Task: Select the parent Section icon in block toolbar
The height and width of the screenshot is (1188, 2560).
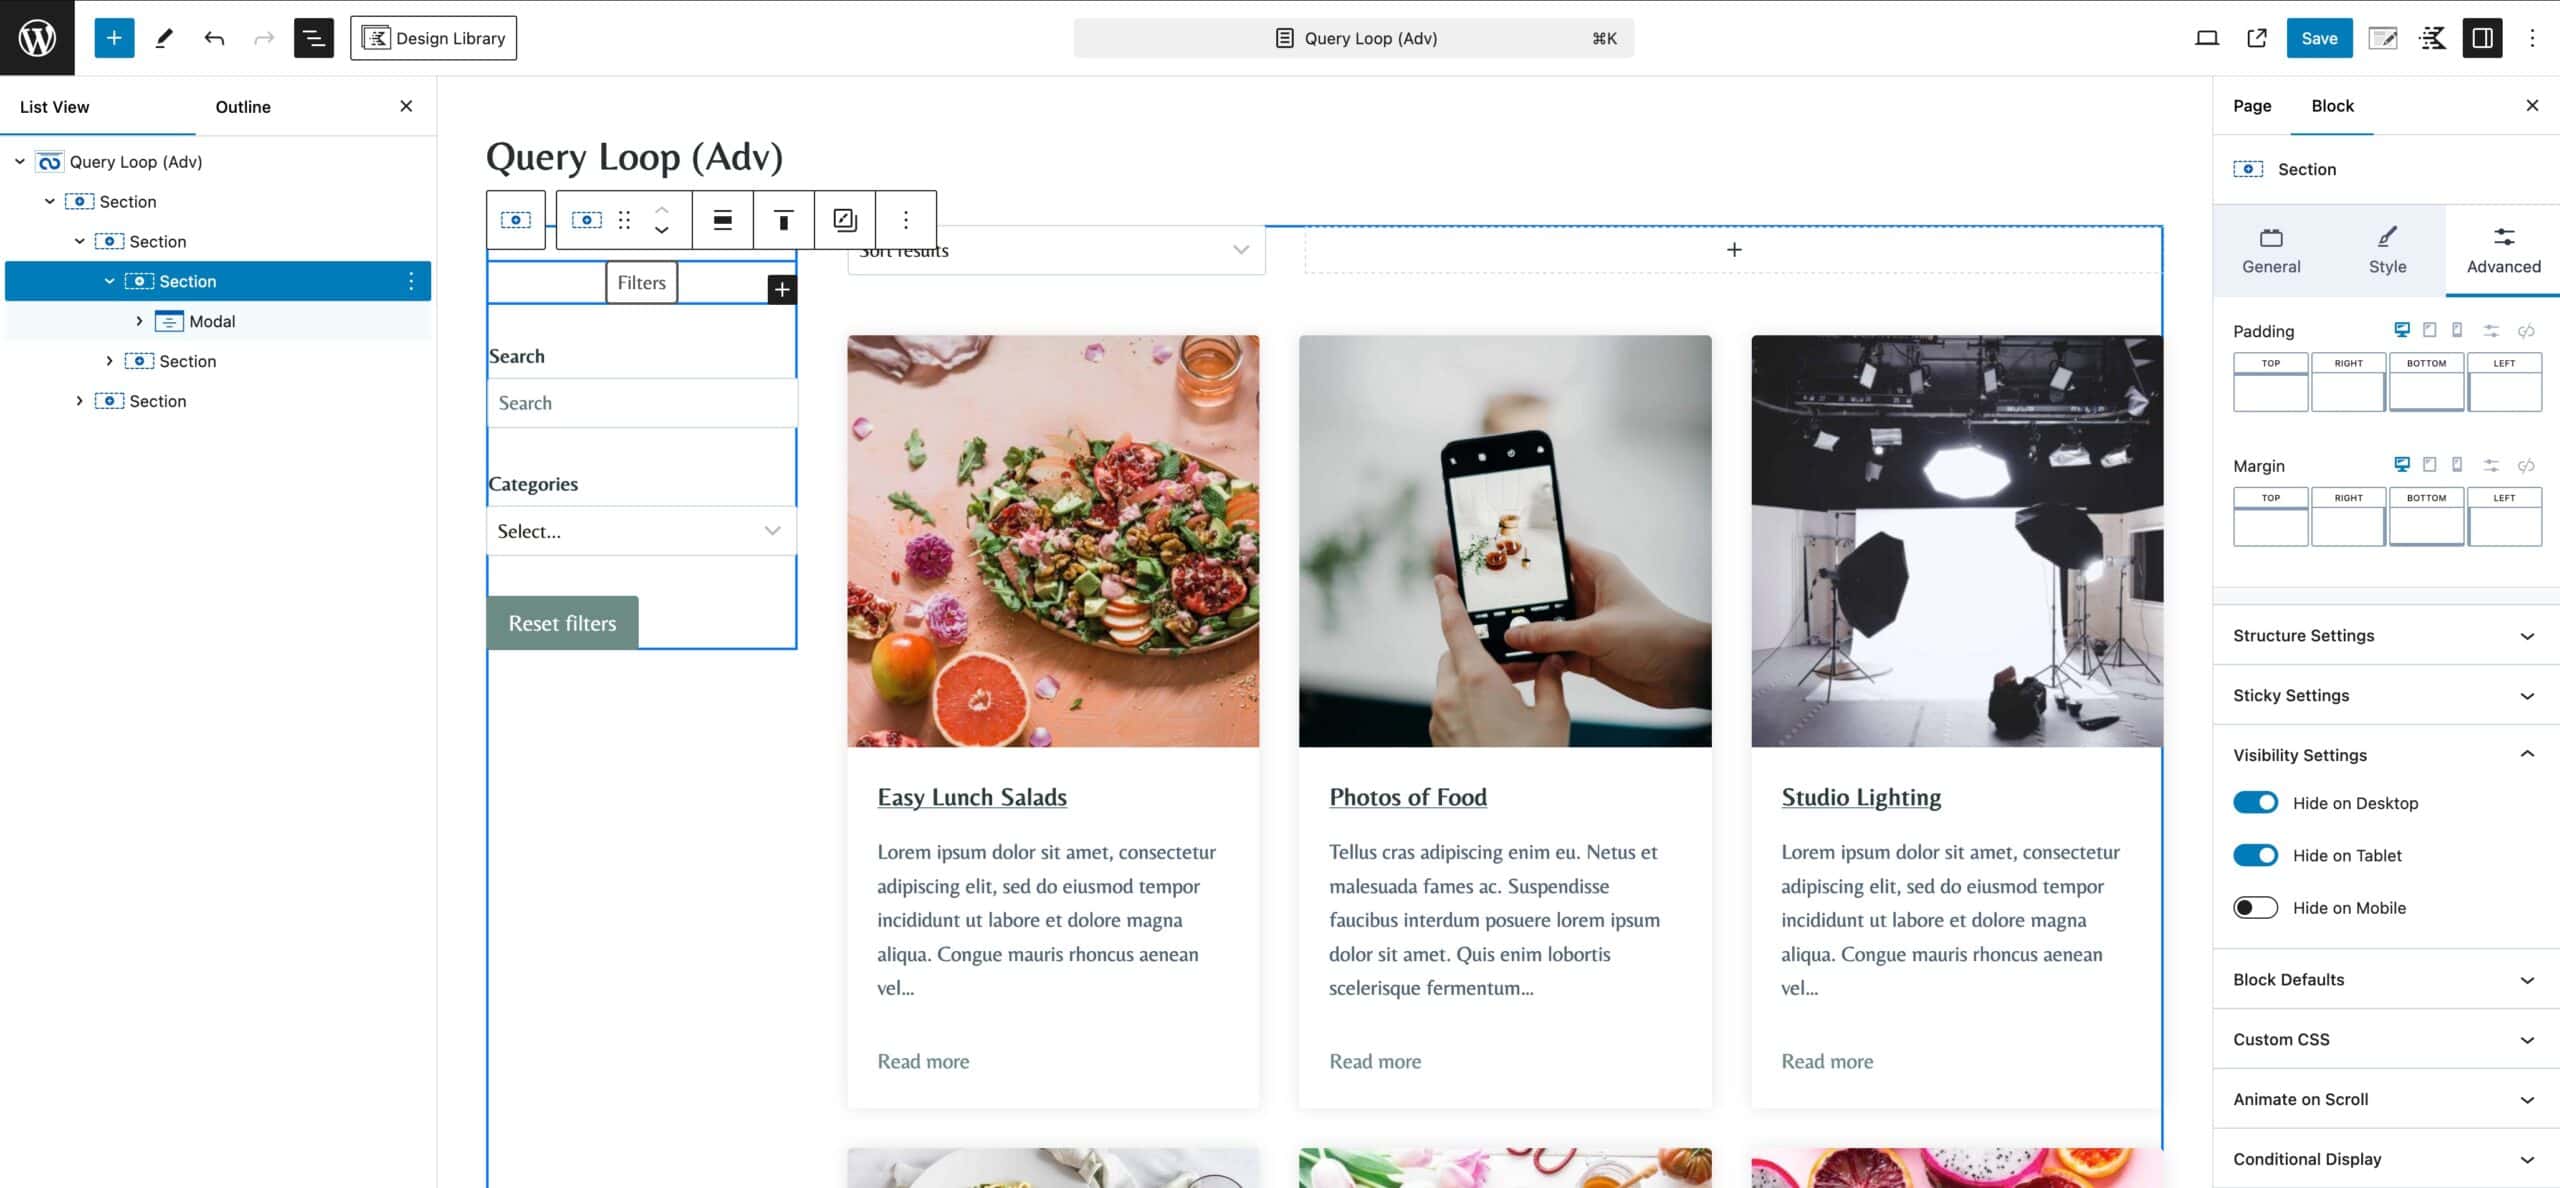Action: pos(514,219)
